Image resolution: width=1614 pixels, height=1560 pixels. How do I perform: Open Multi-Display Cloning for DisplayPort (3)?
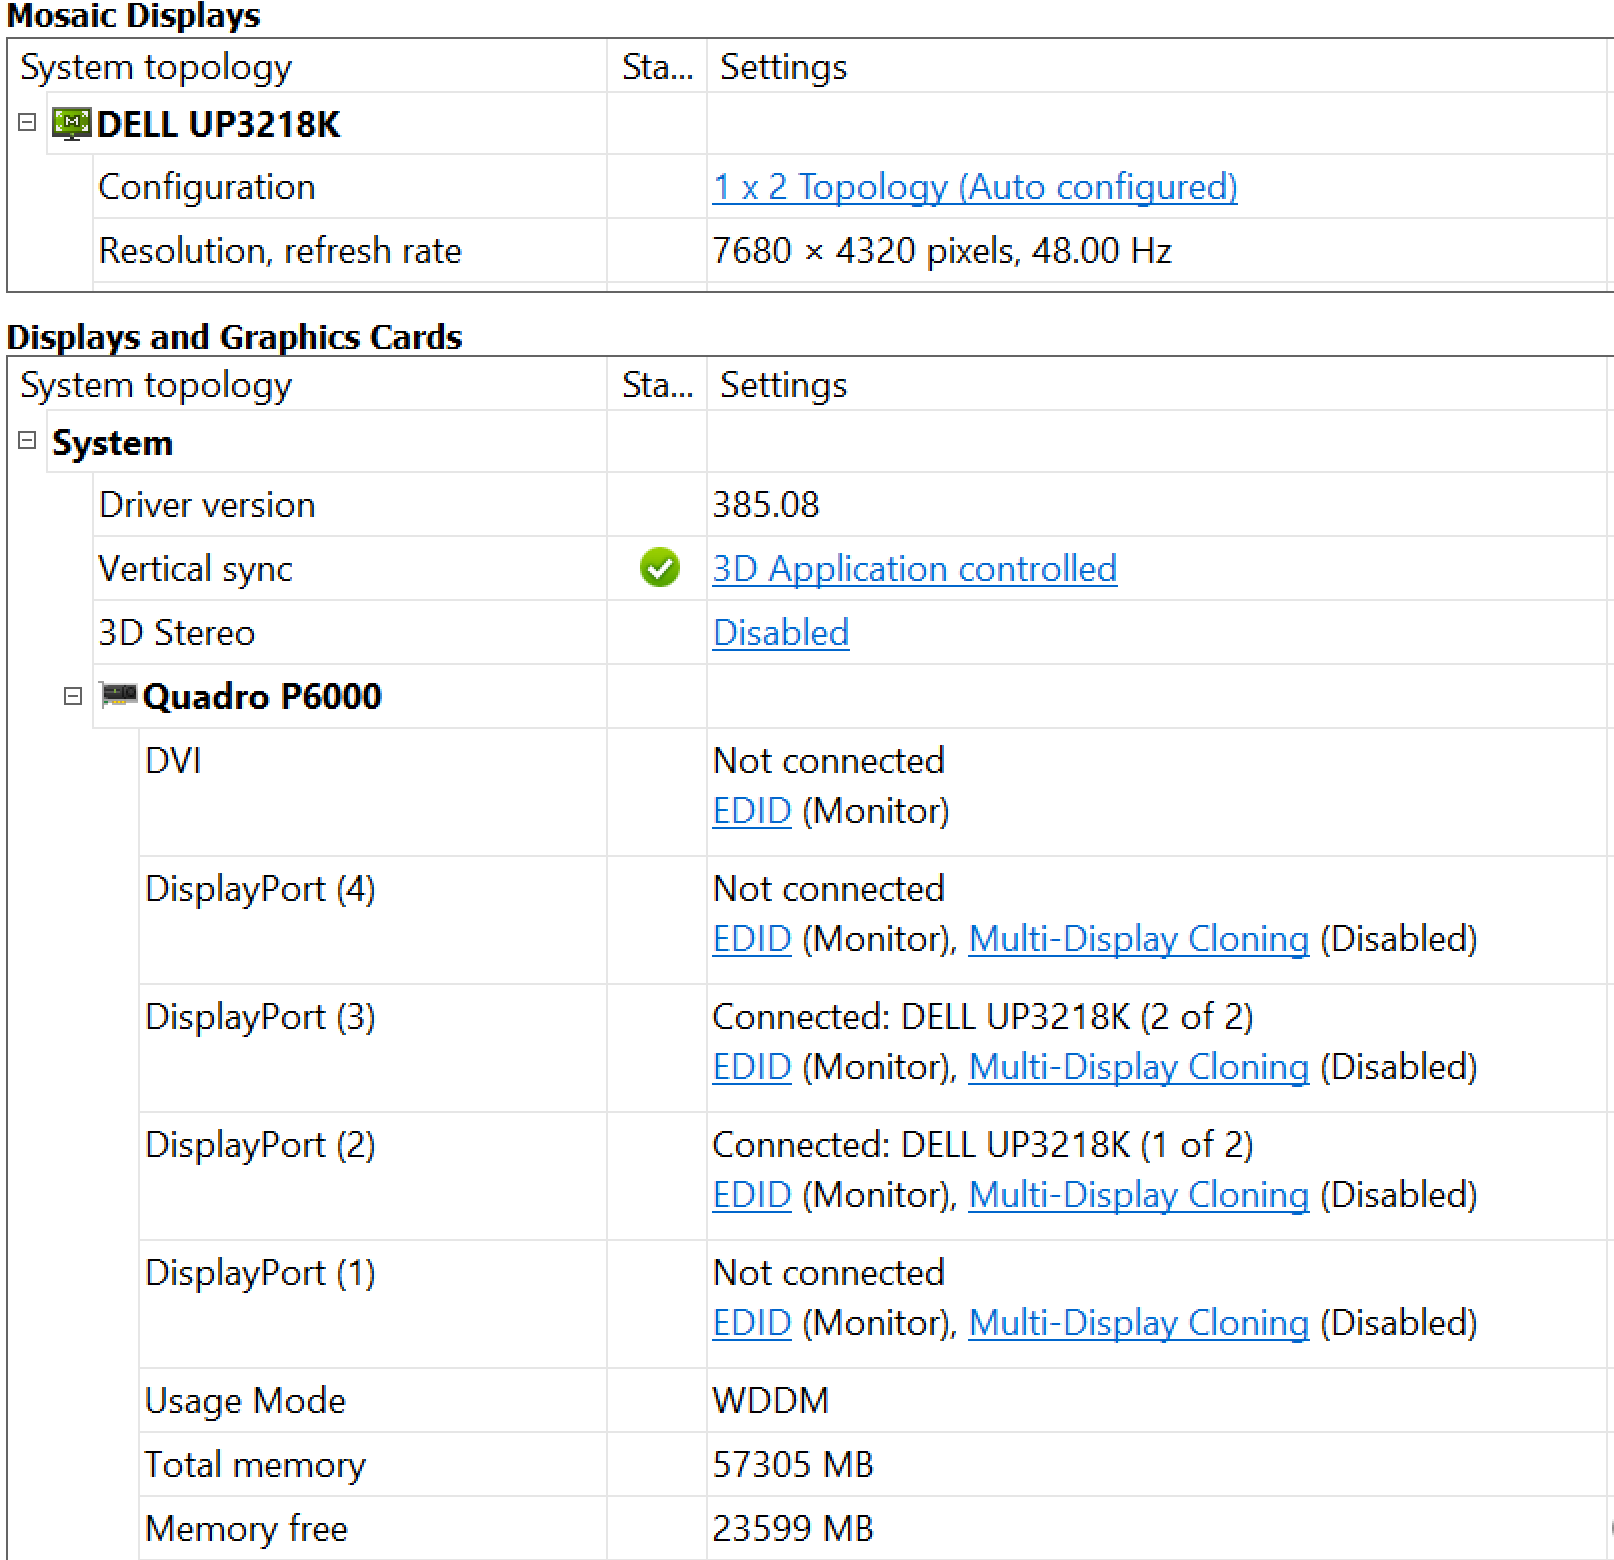pos(1138,1067)
